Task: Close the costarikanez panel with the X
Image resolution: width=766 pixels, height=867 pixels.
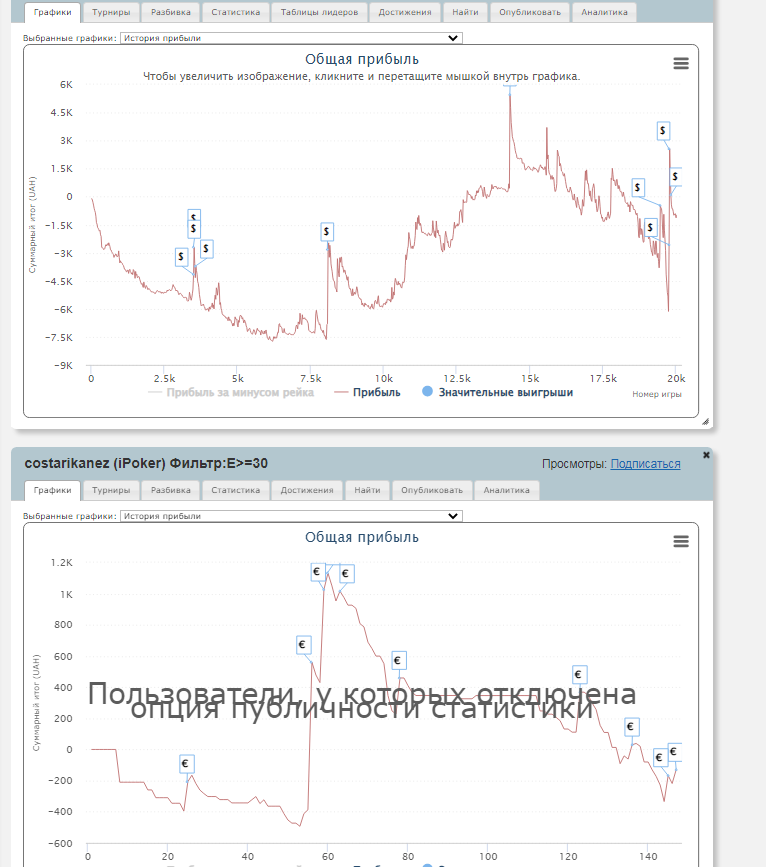Action: [706, 455]
